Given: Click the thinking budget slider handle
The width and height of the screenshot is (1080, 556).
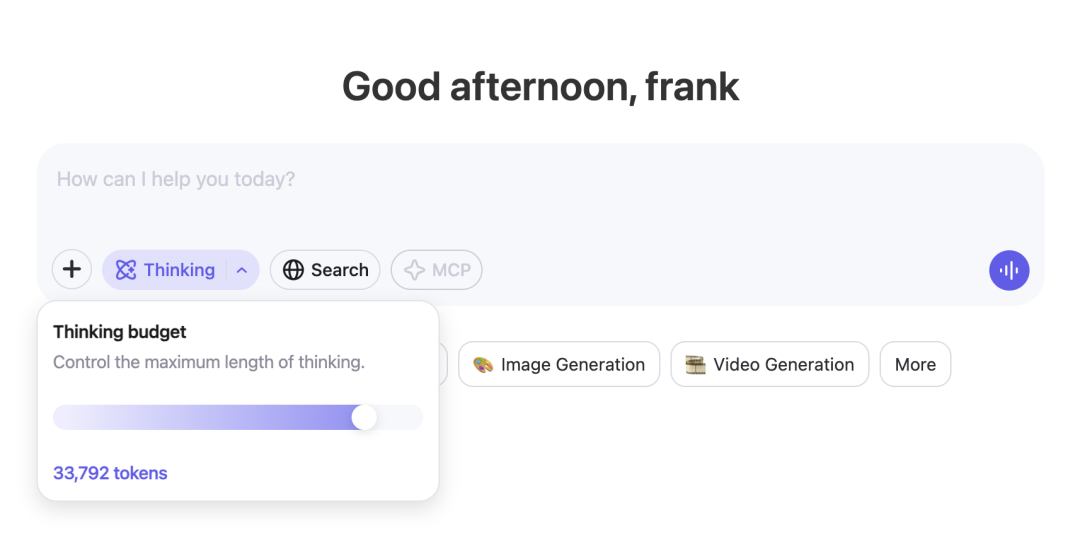Looking at the screenshot, I should pos(364,418).
